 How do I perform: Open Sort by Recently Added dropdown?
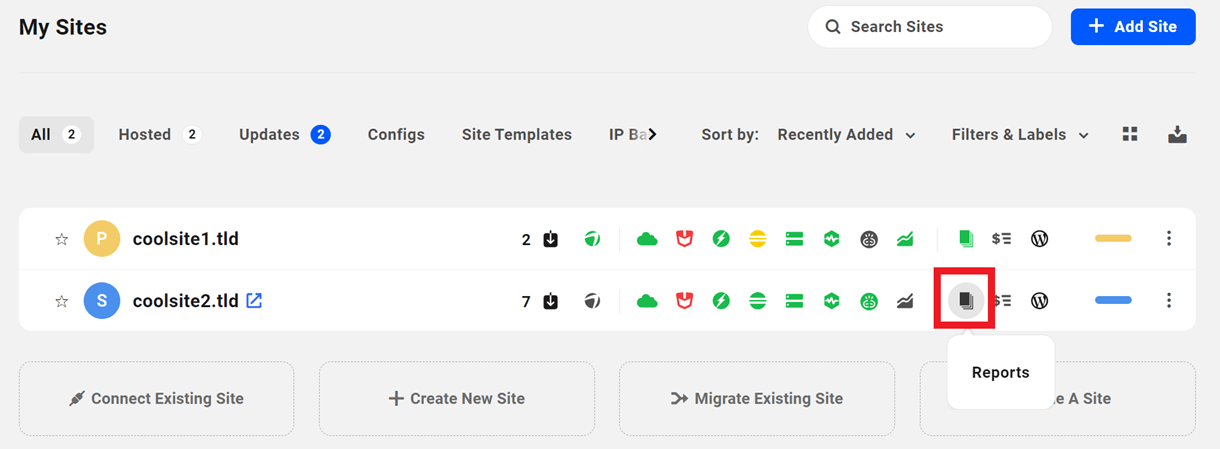click(846, 134)
